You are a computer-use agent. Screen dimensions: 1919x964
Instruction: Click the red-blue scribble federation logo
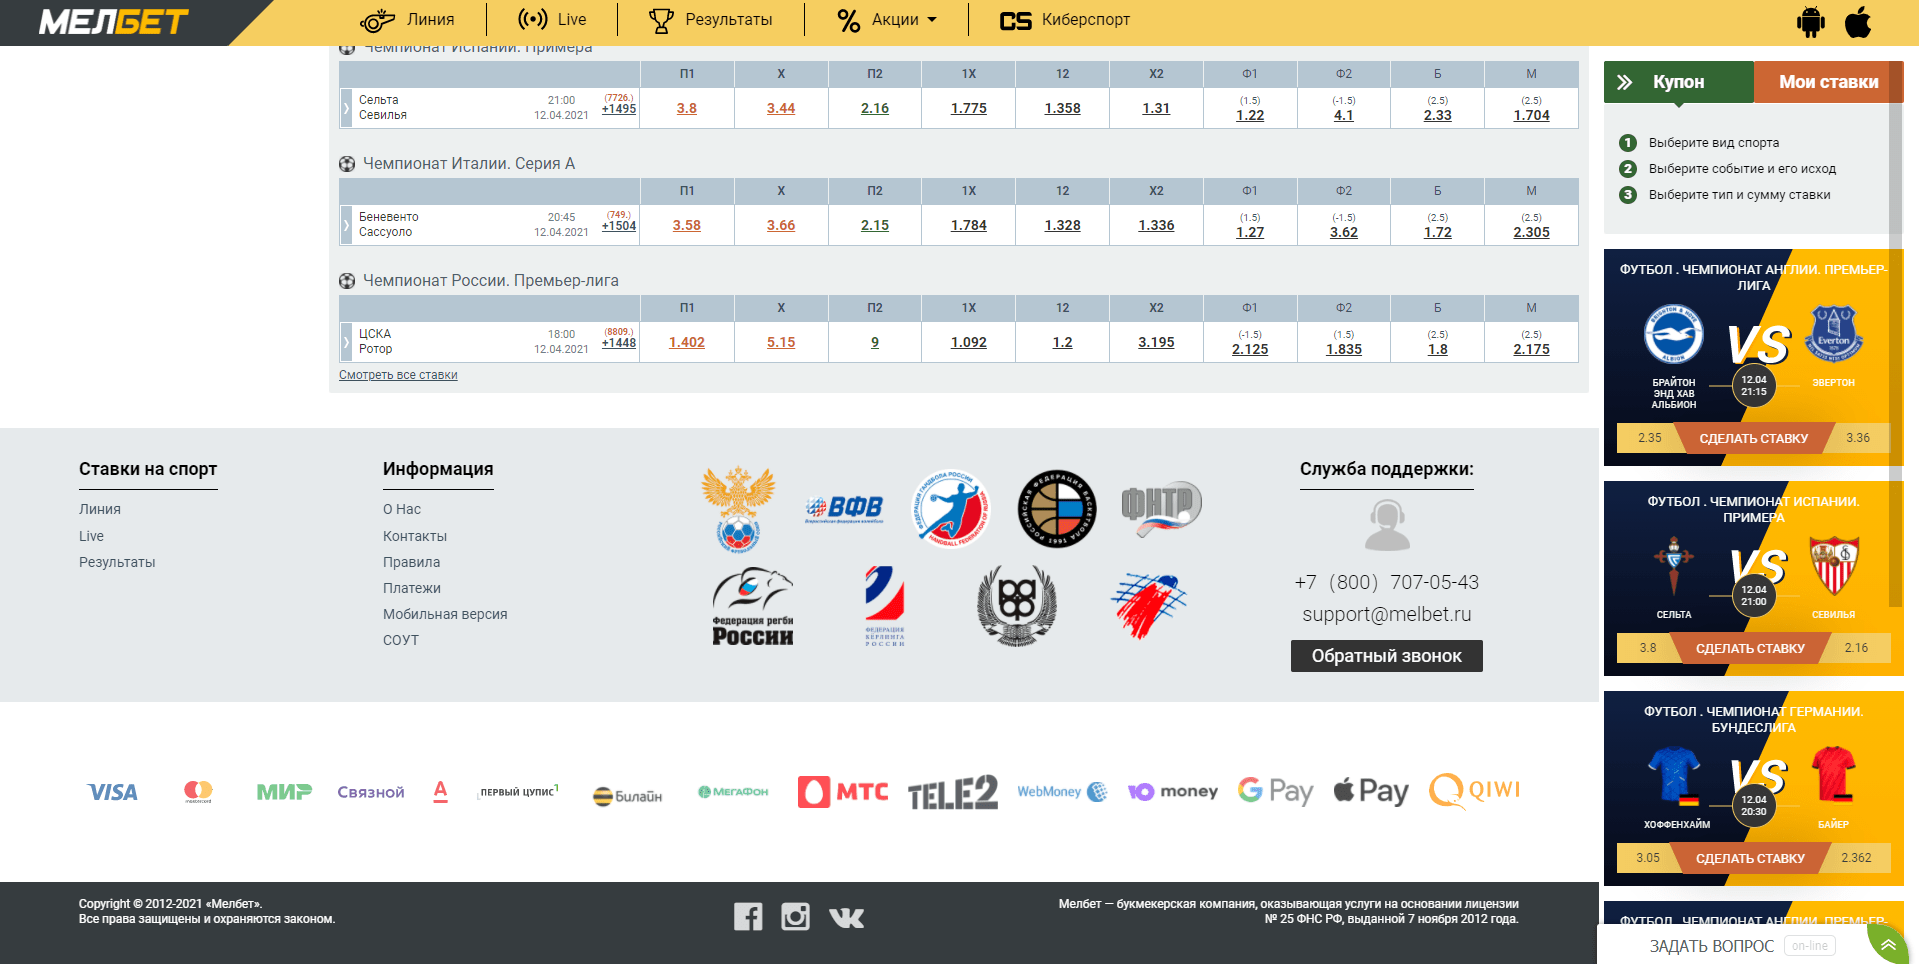1148,605
